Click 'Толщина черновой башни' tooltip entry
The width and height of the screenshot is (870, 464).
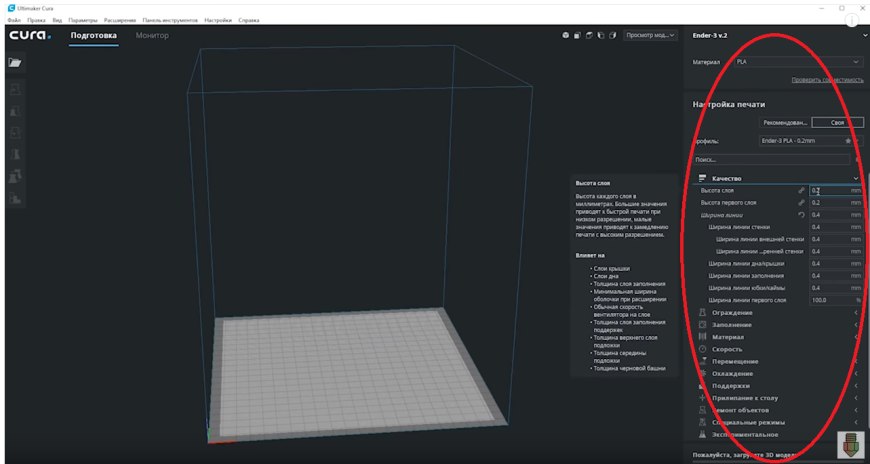[629, 368]
